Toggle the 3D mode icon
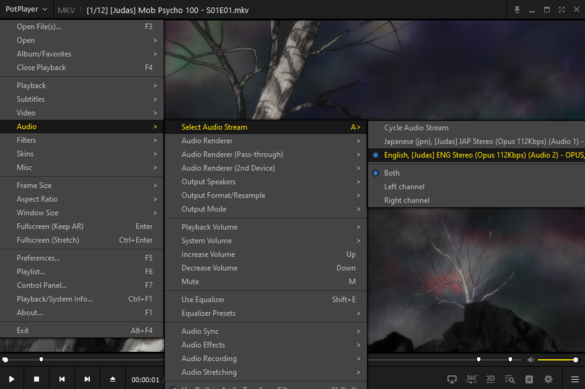Image resolution: width=585 pixels, height=389 pixels. tap(491, 379)
